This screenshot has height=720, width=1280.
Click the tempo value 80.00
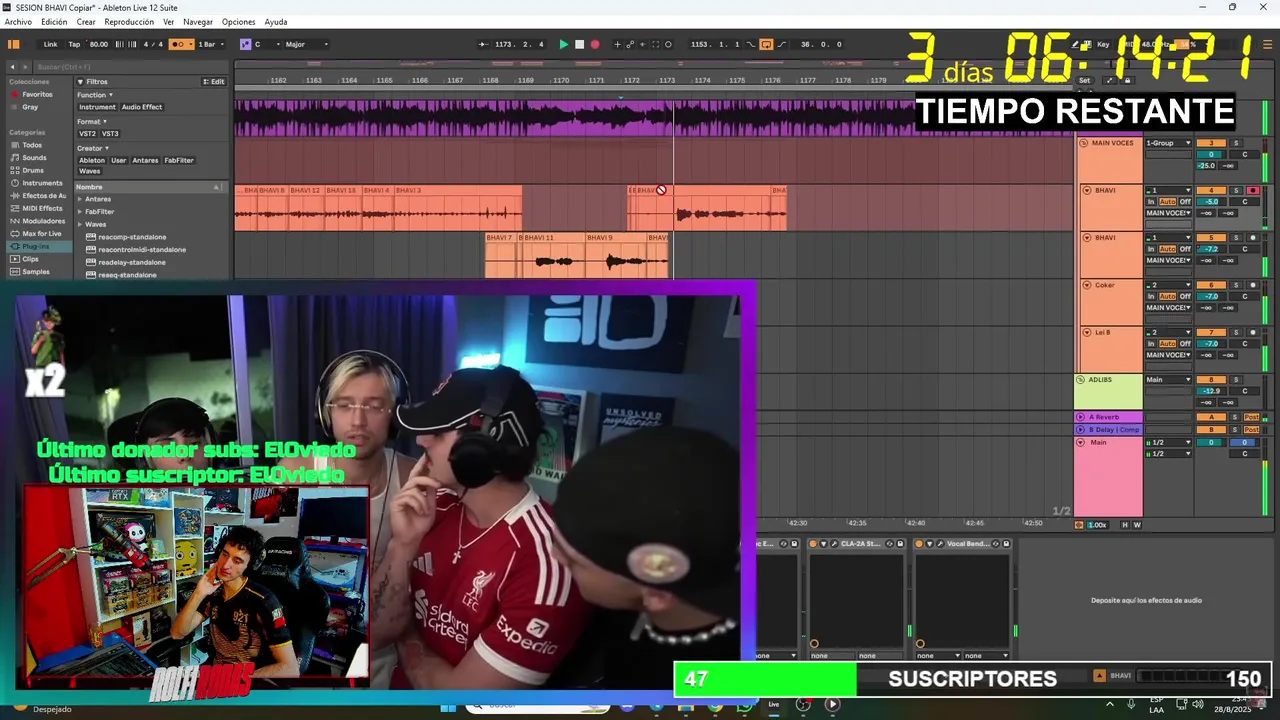point(99,44)
